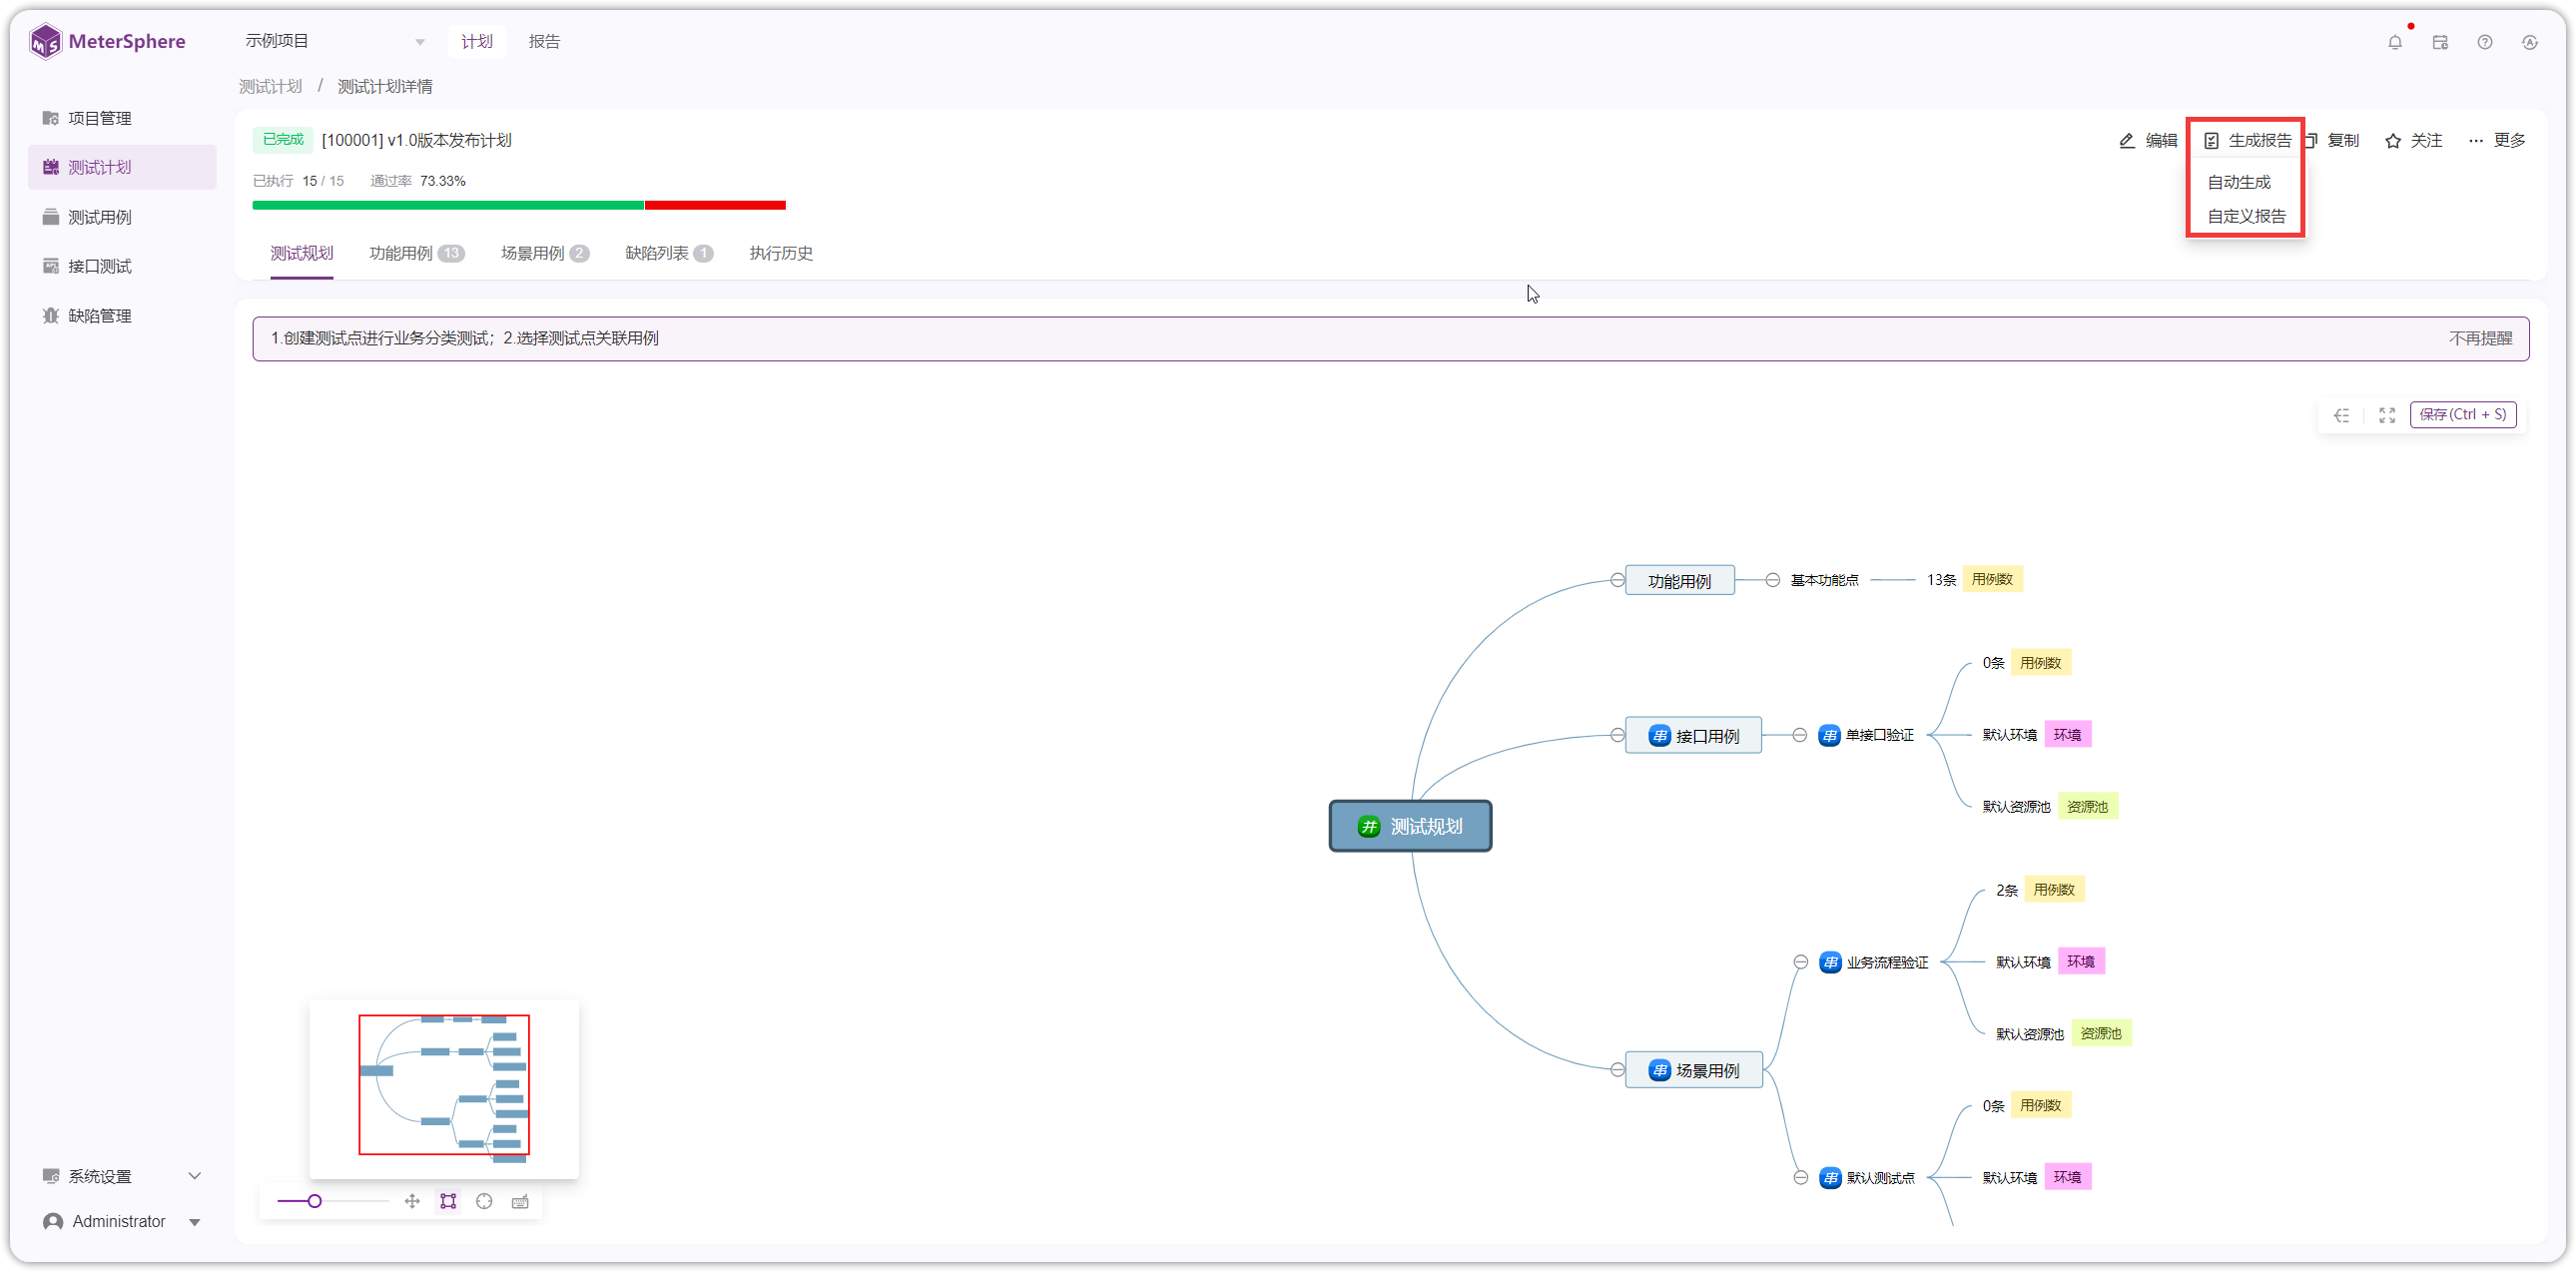Expand 系统设置 in the sidebar
The width and height of the screenshot is (2576, 1272).
pos(122,1176)
